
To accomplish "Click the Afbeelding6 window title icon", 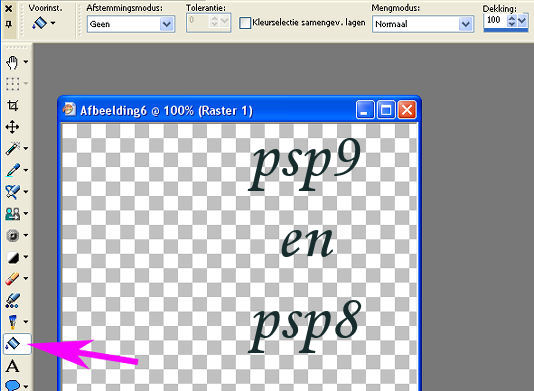I will 69,110.
